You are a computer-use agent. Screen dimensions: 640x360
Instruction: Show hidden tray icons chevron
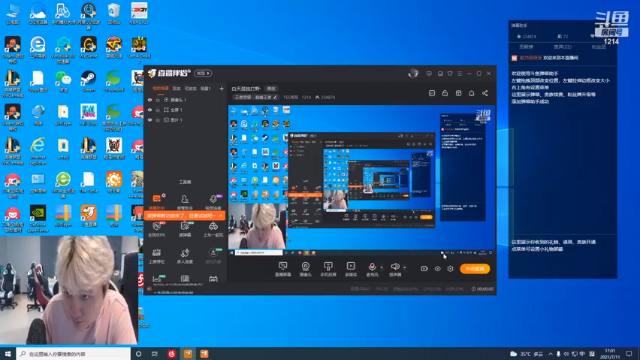pos(550,354)
